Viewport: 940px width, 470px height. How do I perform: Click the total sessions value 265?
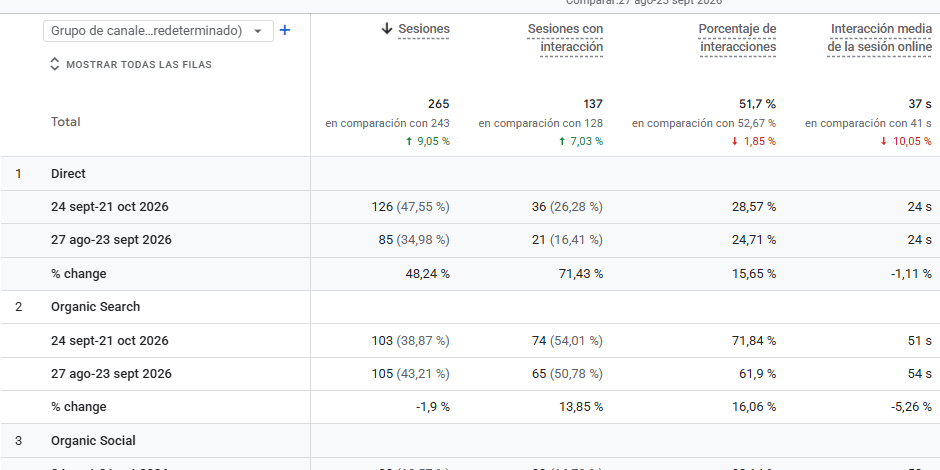coord(439,104)
